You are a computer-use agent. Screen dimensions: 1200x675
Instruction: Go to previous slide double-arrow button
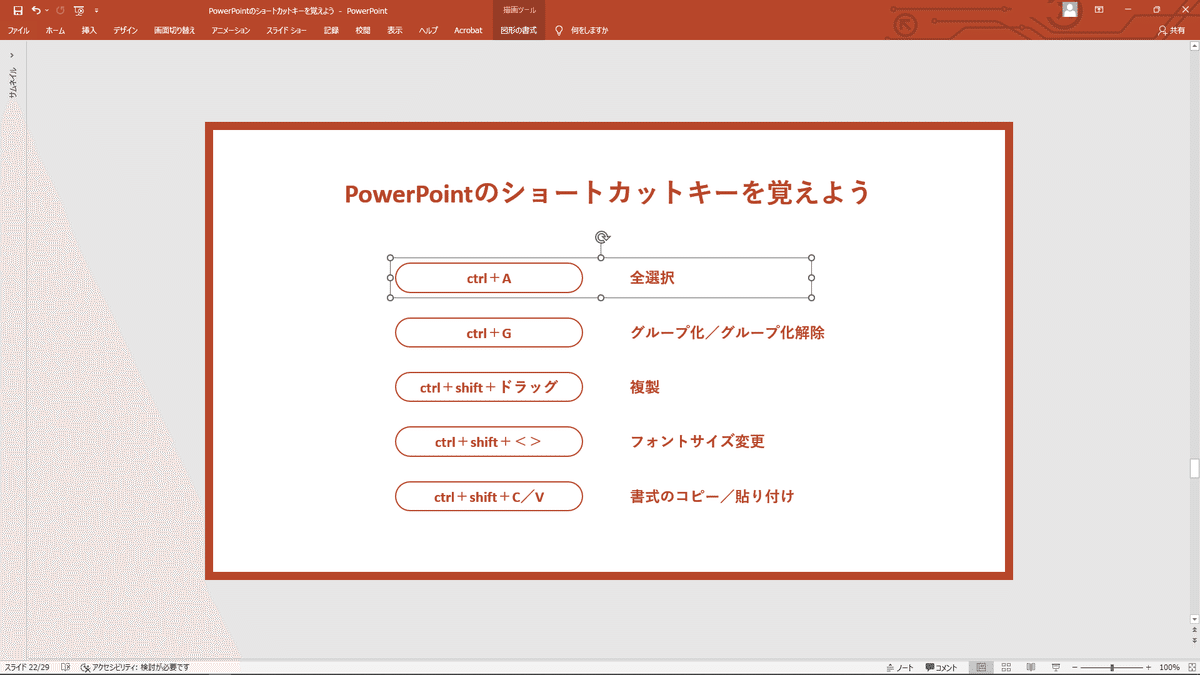click(x=1194, y=630)
